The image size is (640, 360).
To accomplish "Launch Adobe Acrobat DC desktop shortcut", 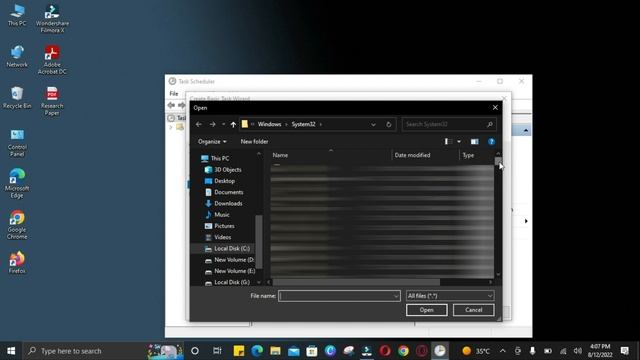I will (x=52, y=60).
